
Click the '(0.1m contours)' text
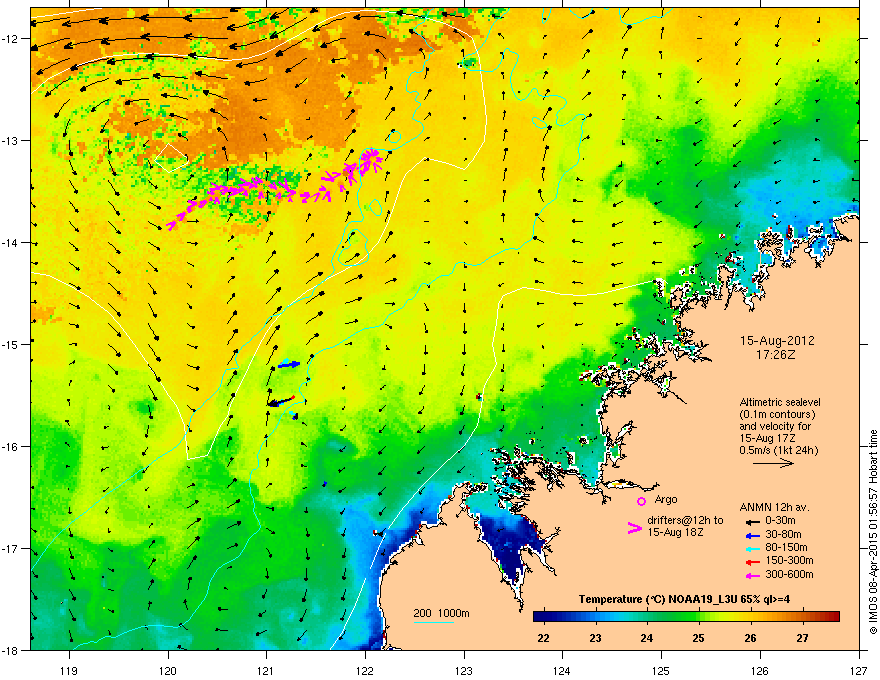(x=778, y=415)
